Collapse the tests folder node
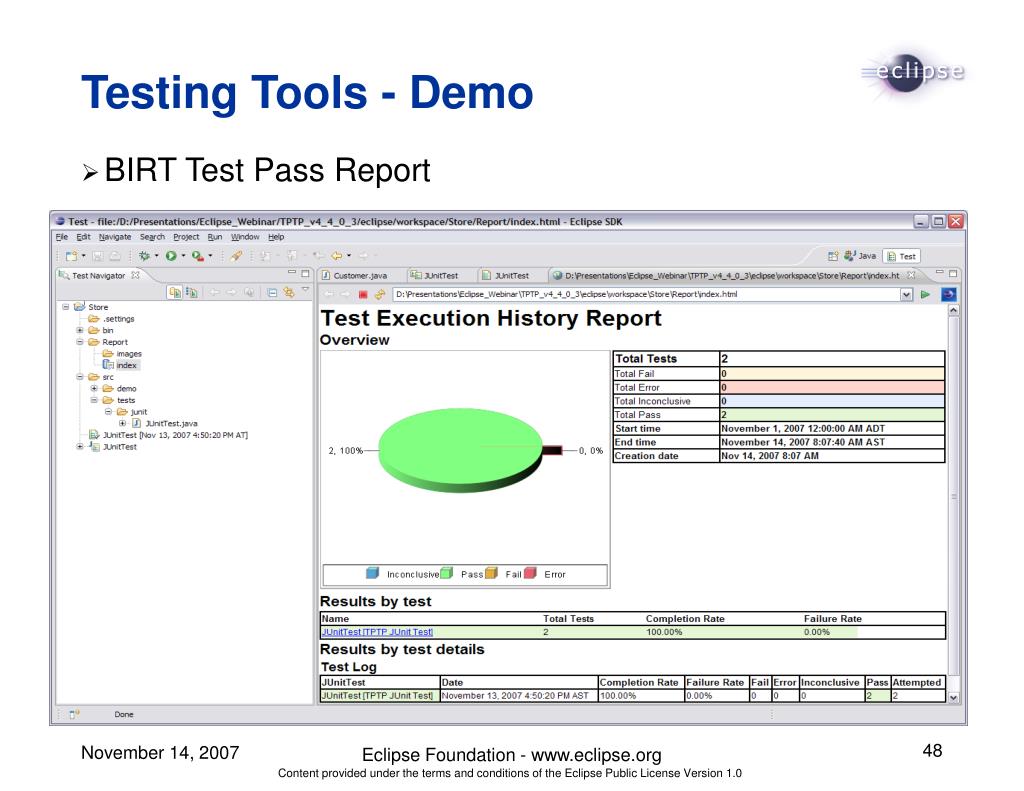 94,400
